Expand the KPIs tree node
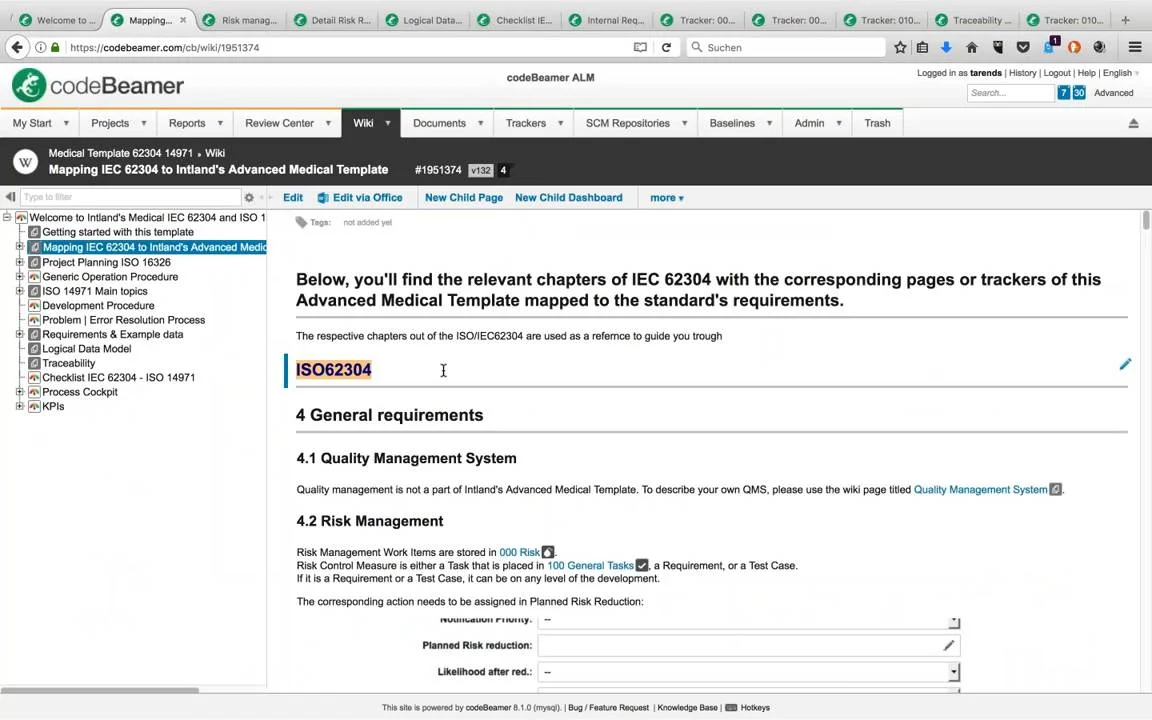The height and width of the screenshot is (720, 1152). [20, 406]
